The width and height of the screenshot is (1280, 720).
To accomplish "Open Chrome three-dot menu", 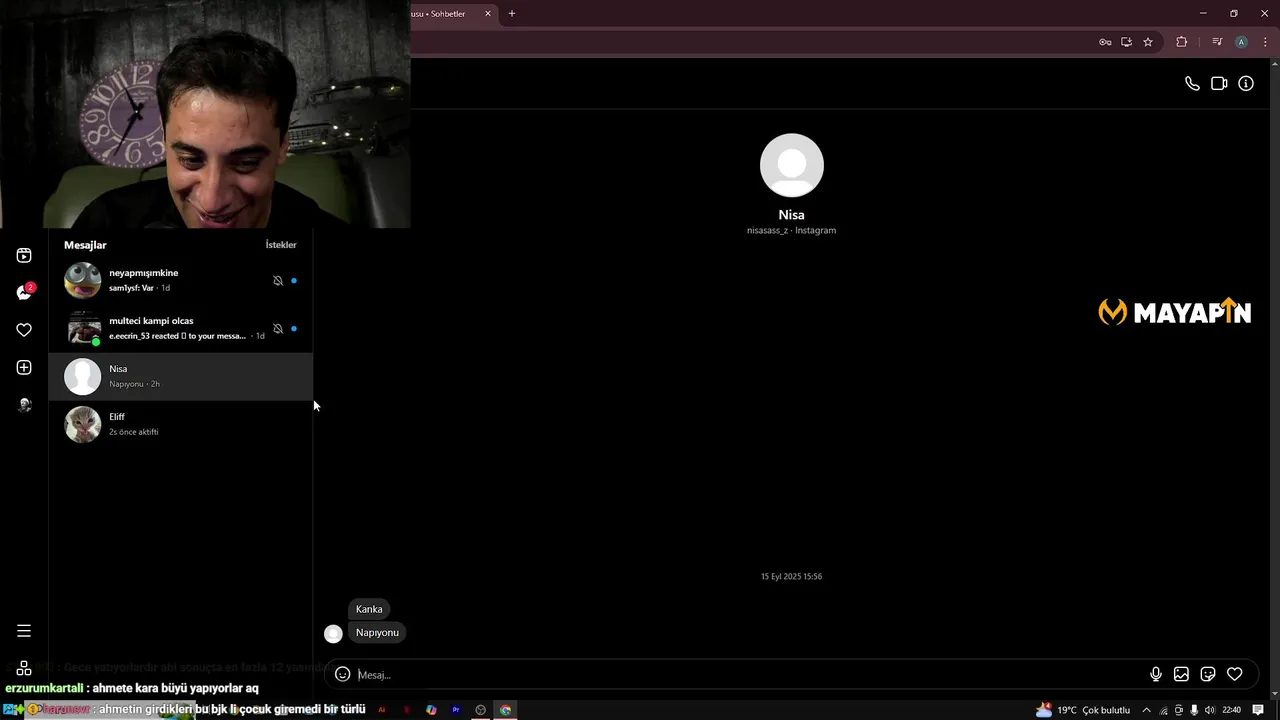I will (1265, 42).
